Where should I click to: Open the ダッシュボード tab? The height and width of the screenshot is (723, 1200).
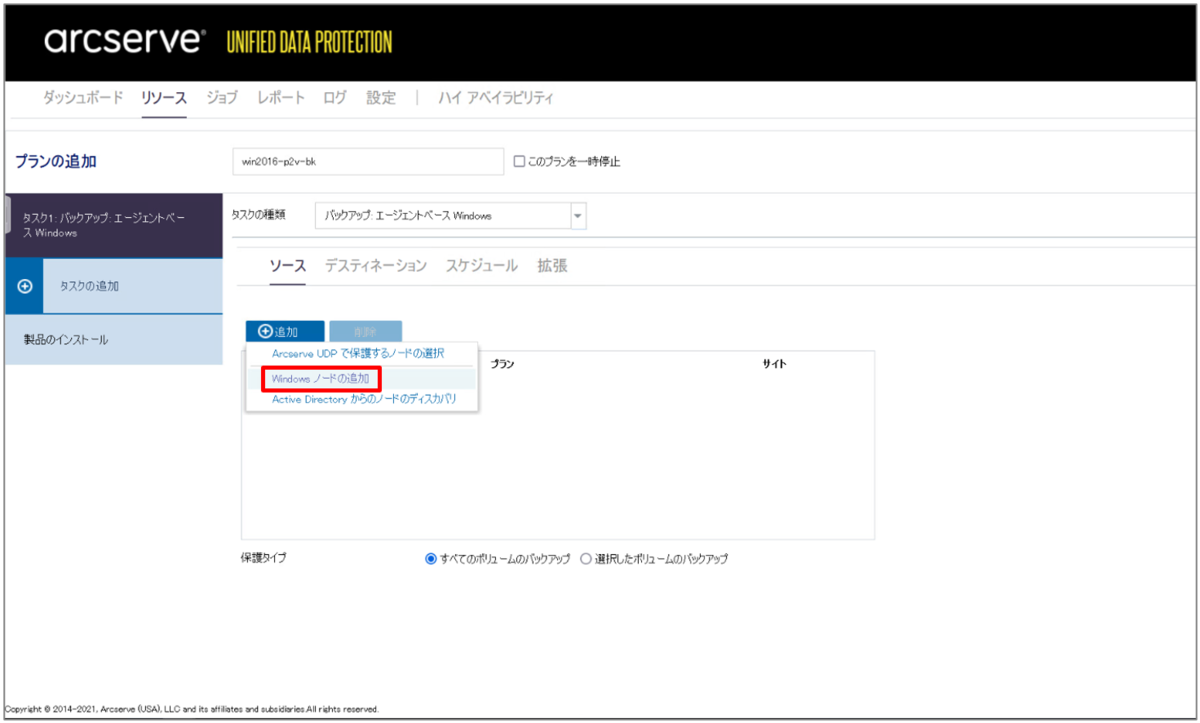[83, 98]
